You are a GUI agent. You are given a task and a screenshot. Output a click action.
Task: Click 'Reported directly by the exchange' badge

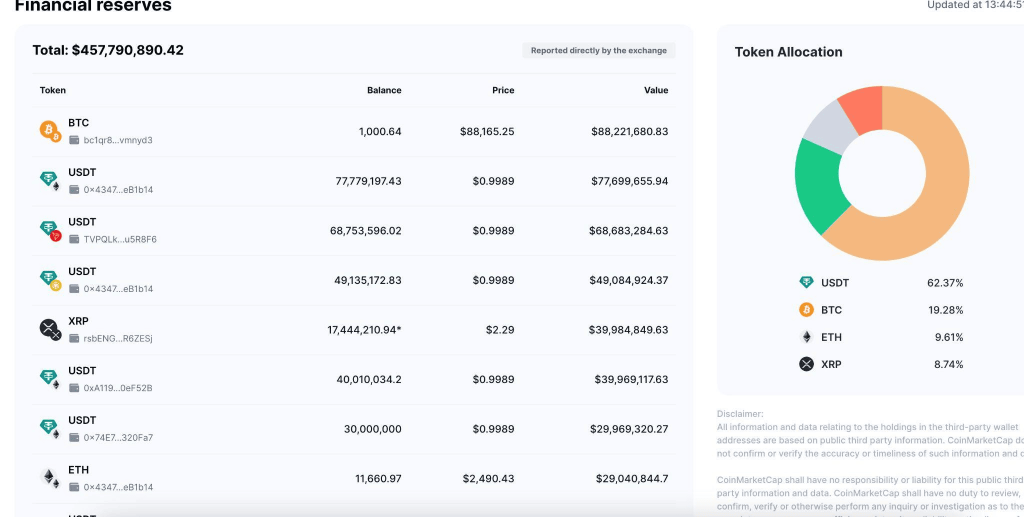pos(599,50)
